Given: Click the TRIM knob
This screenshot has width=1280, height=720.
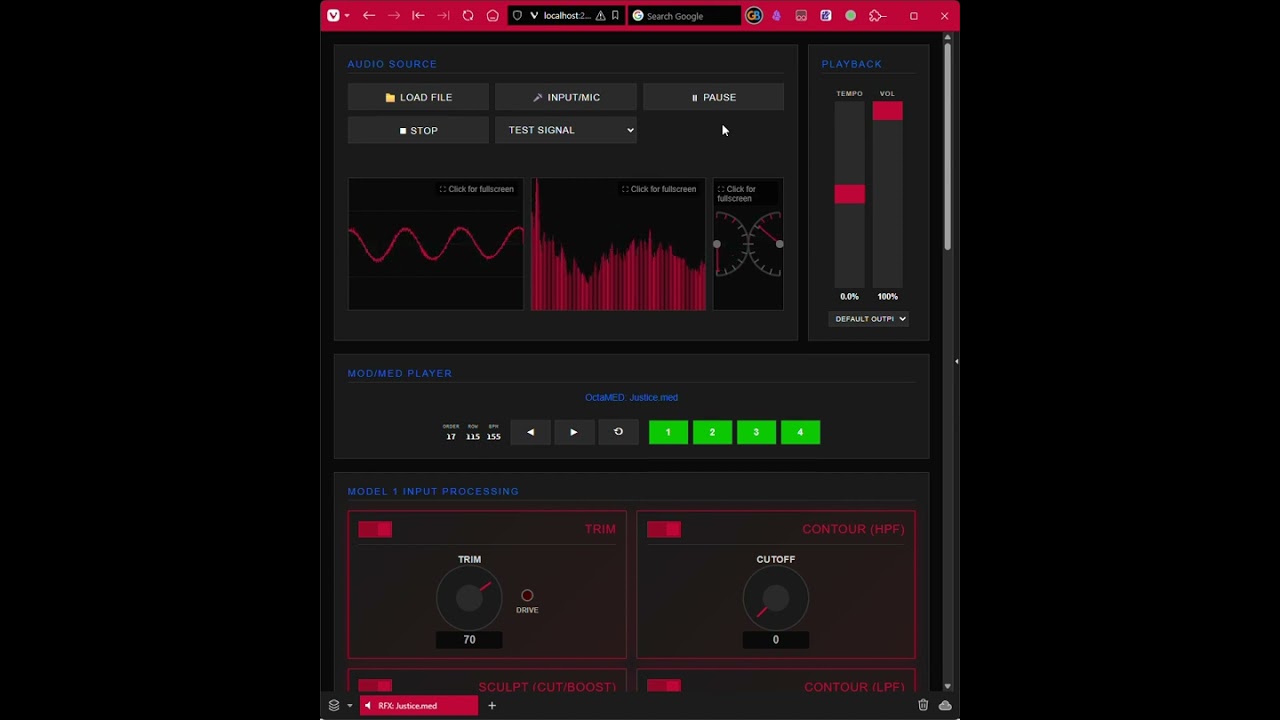Looking at the screenshot, I should tap(469, 599).
